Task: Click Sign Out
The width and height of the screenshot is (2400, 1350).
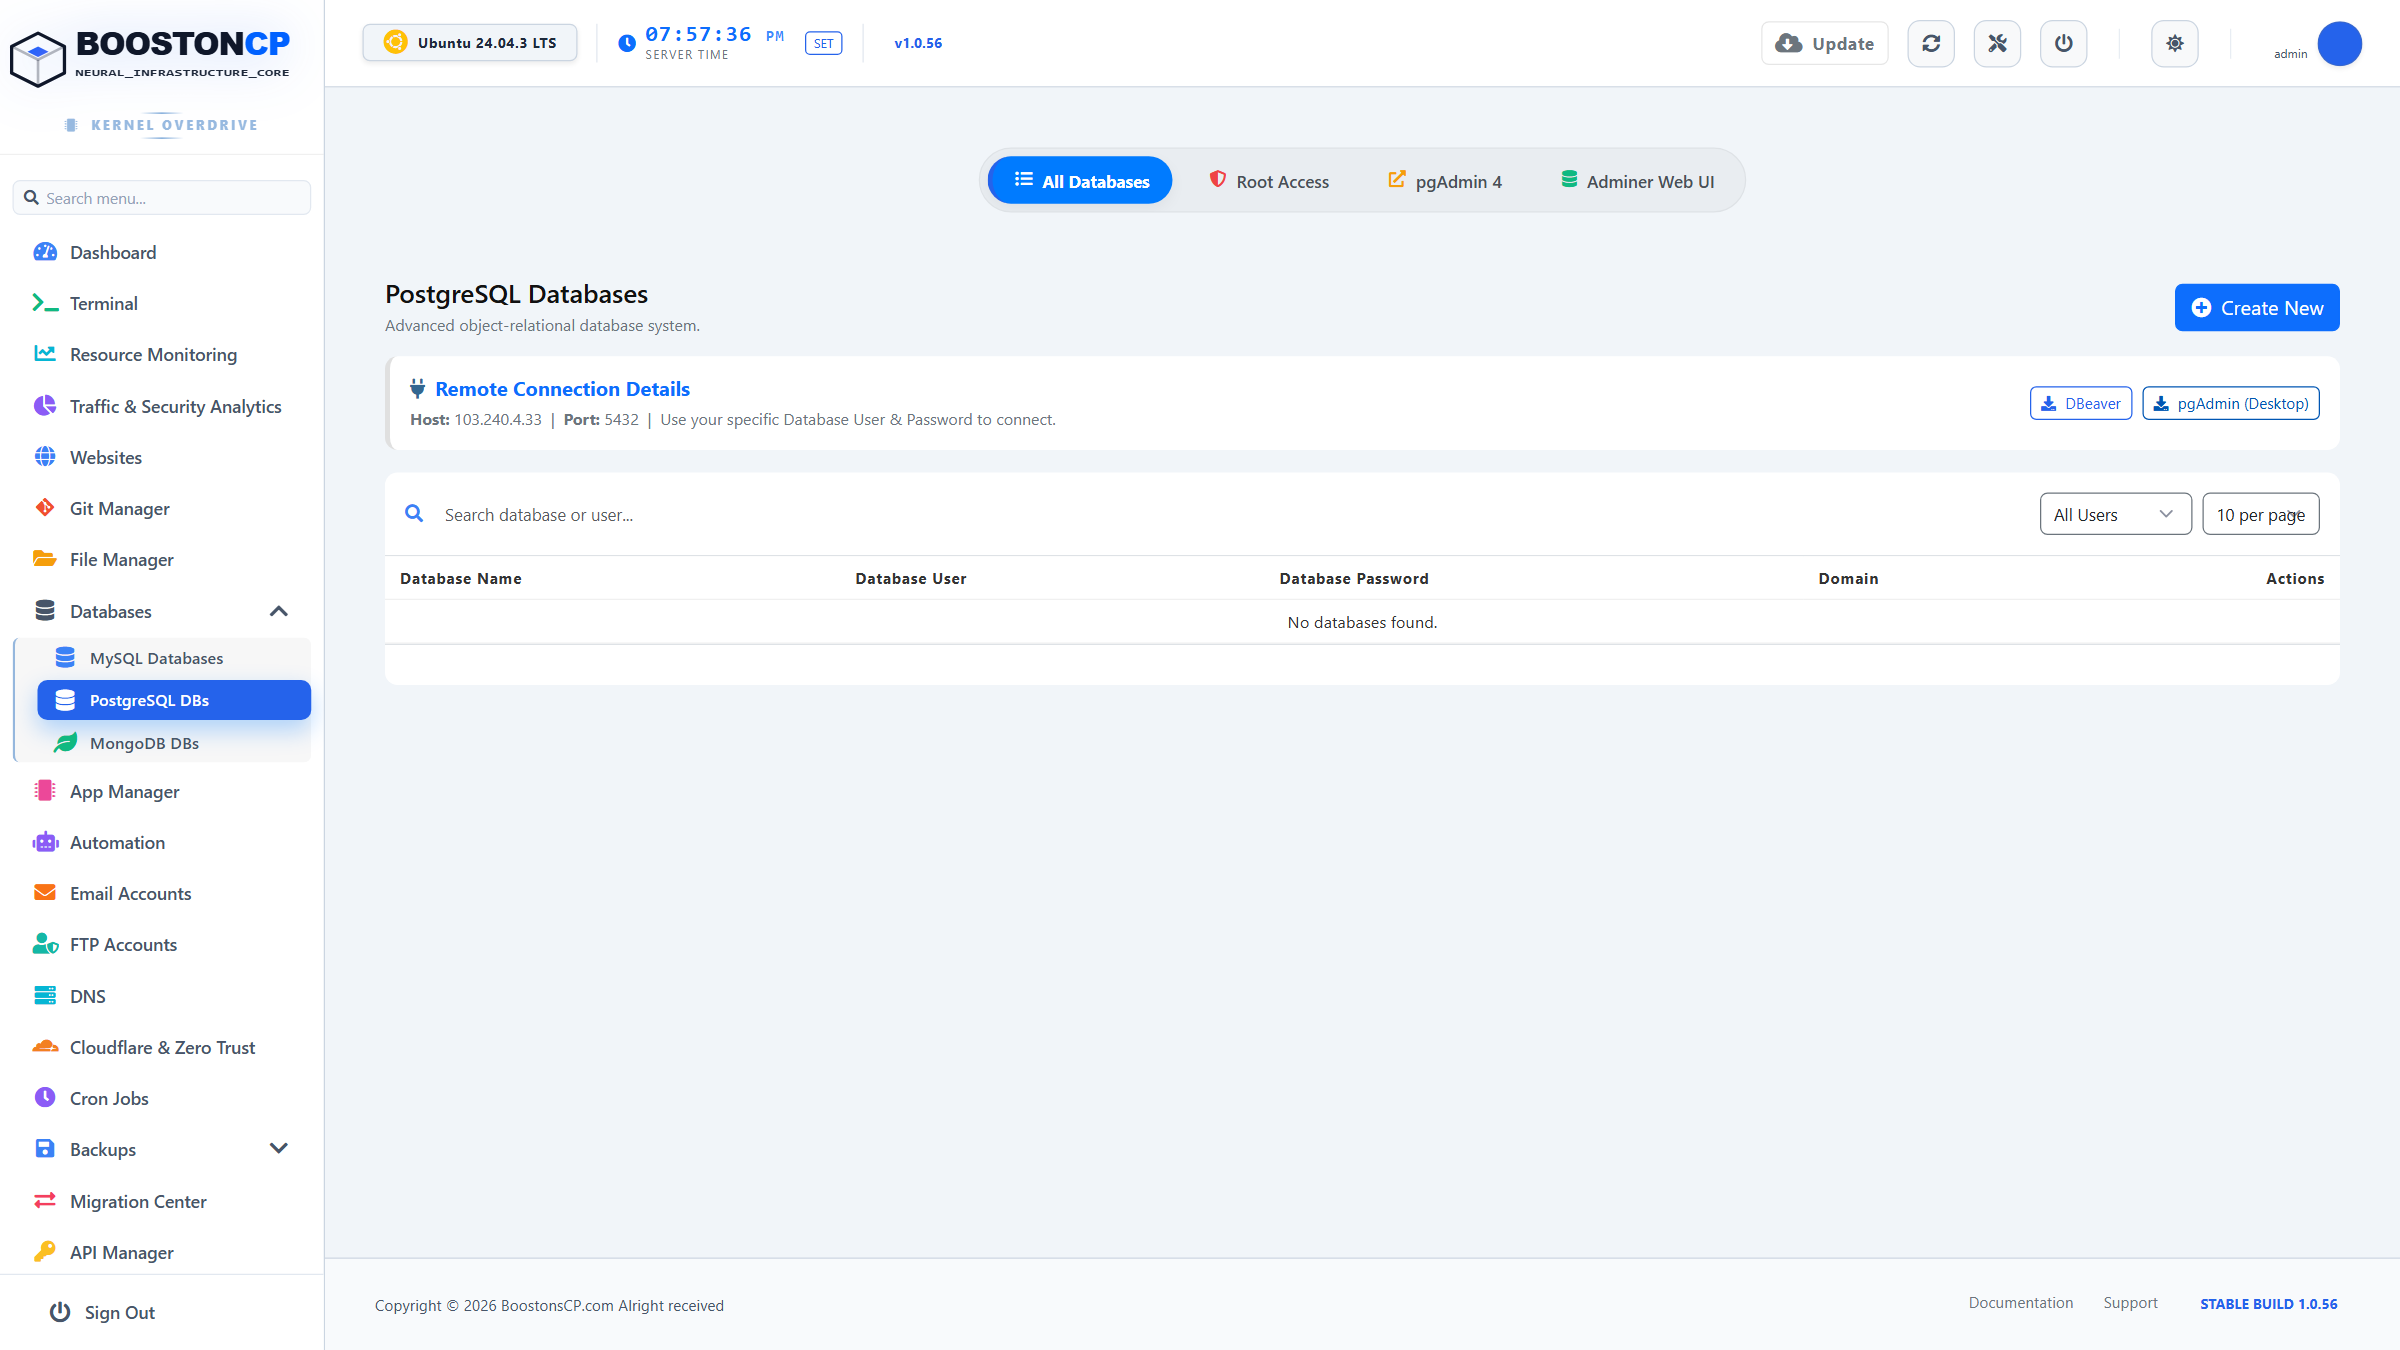Action: coord(102,1312)
